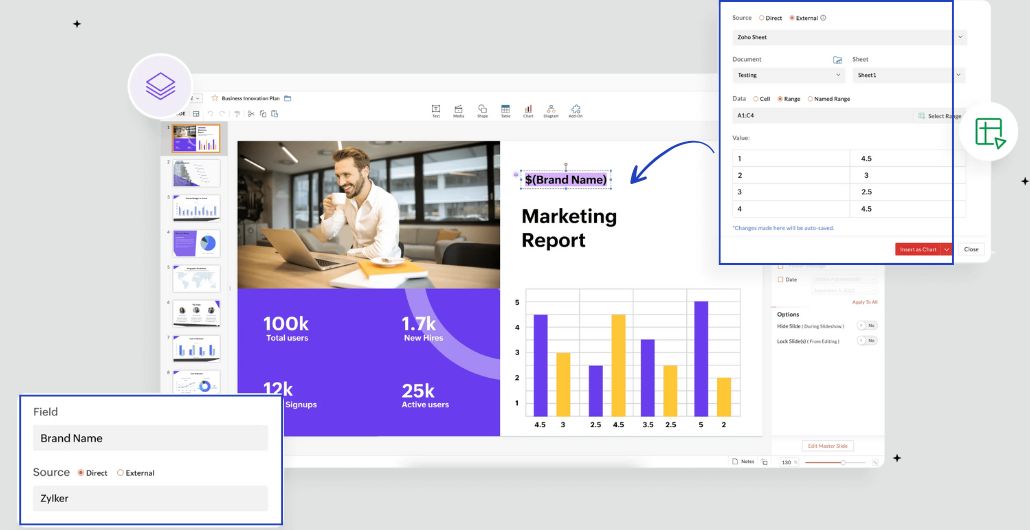Image resolution: width=1030 pixels, height=530 pixels.
Task: Click the Diagram tool icon
Action: 551,109
